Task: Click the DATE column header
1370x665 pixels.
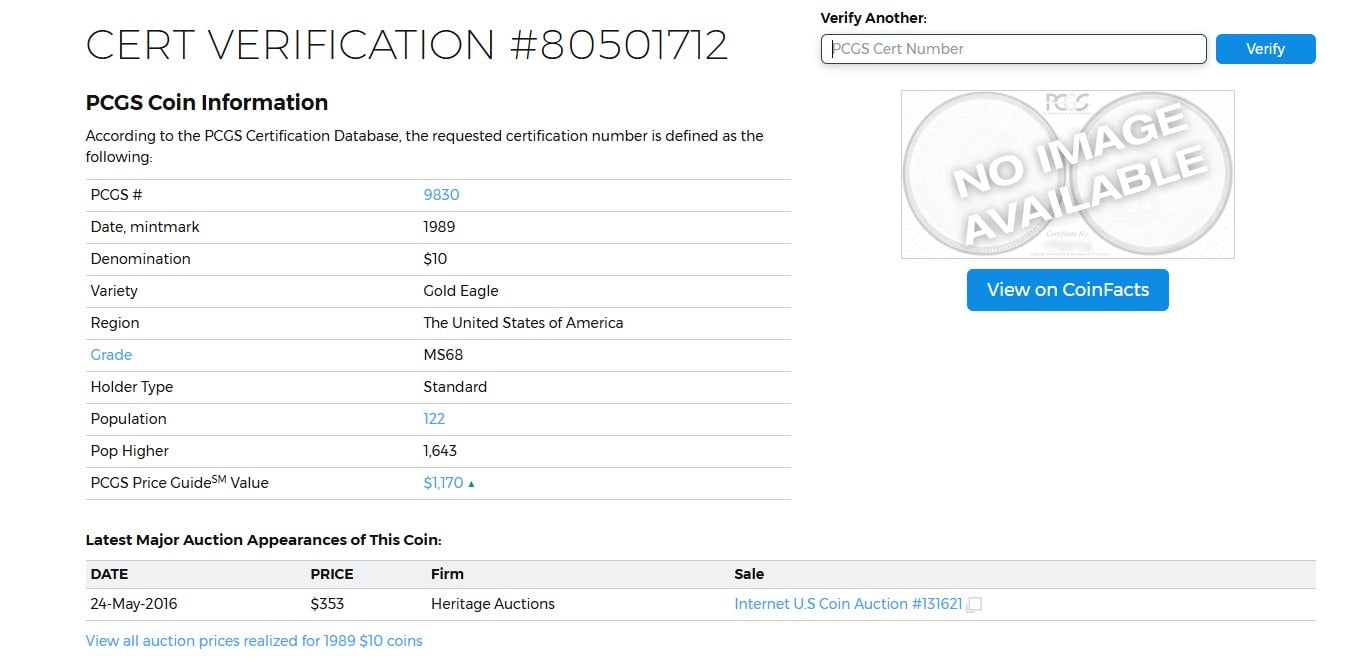Action: point(109,574)
